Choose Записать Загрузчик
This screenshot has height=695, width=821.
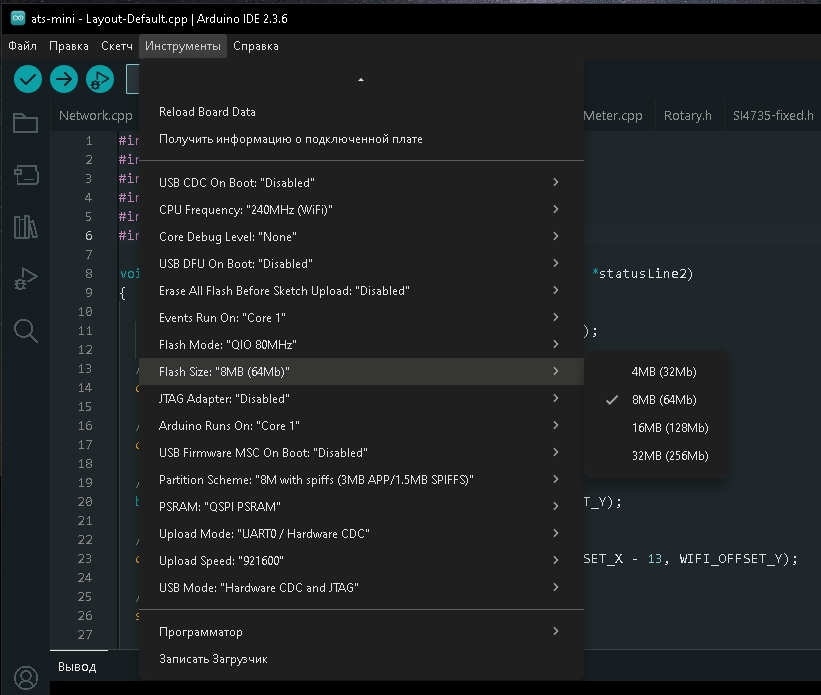point(361,659)
